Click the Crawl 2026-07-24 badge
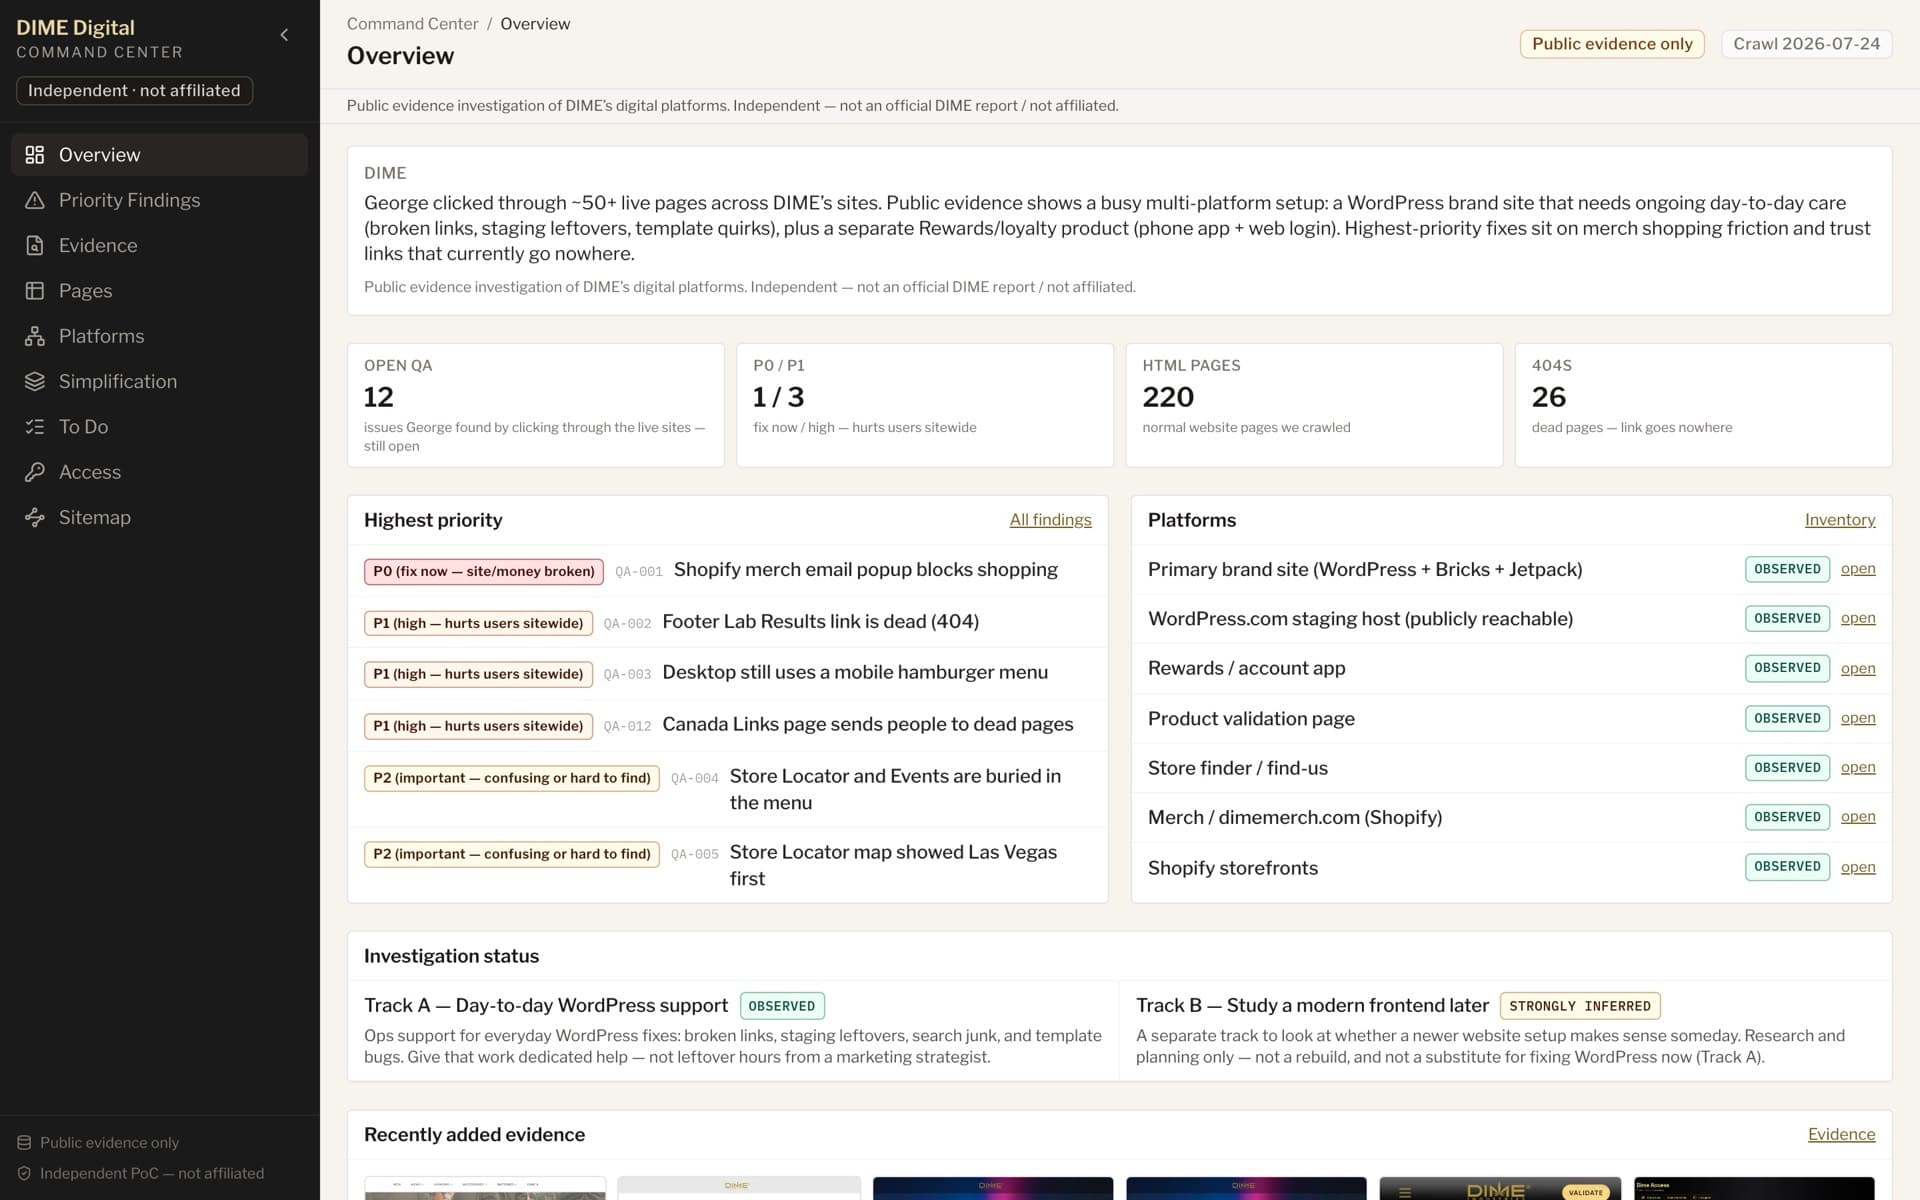The height and width of the screenshot is (1200, 1920). click(x=1806, y=44)
